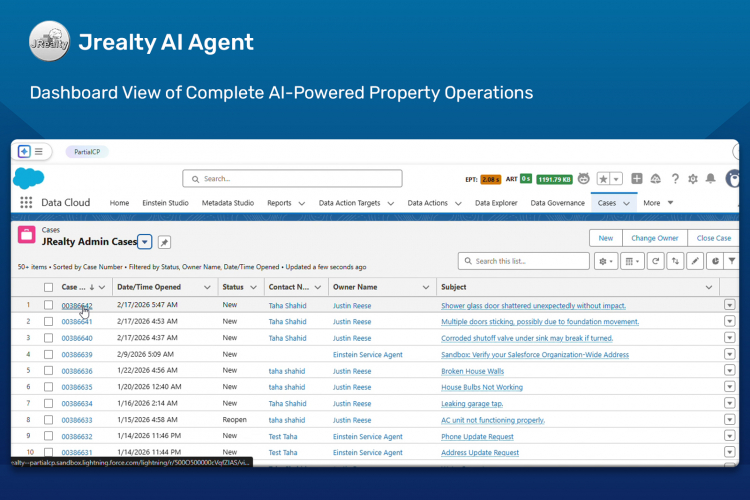Image resolution: width=750 pixels, height=500 pixels.
Task: Refresh the cases list
Action: pyautogui.click(x=655, y=261)
